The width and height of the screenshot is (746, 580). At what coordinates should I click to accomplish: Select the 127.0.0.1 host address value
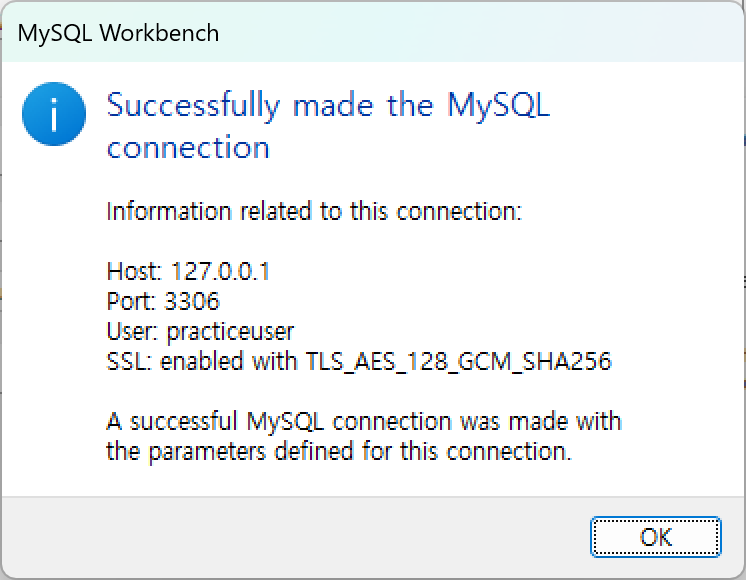pos(220,271)
